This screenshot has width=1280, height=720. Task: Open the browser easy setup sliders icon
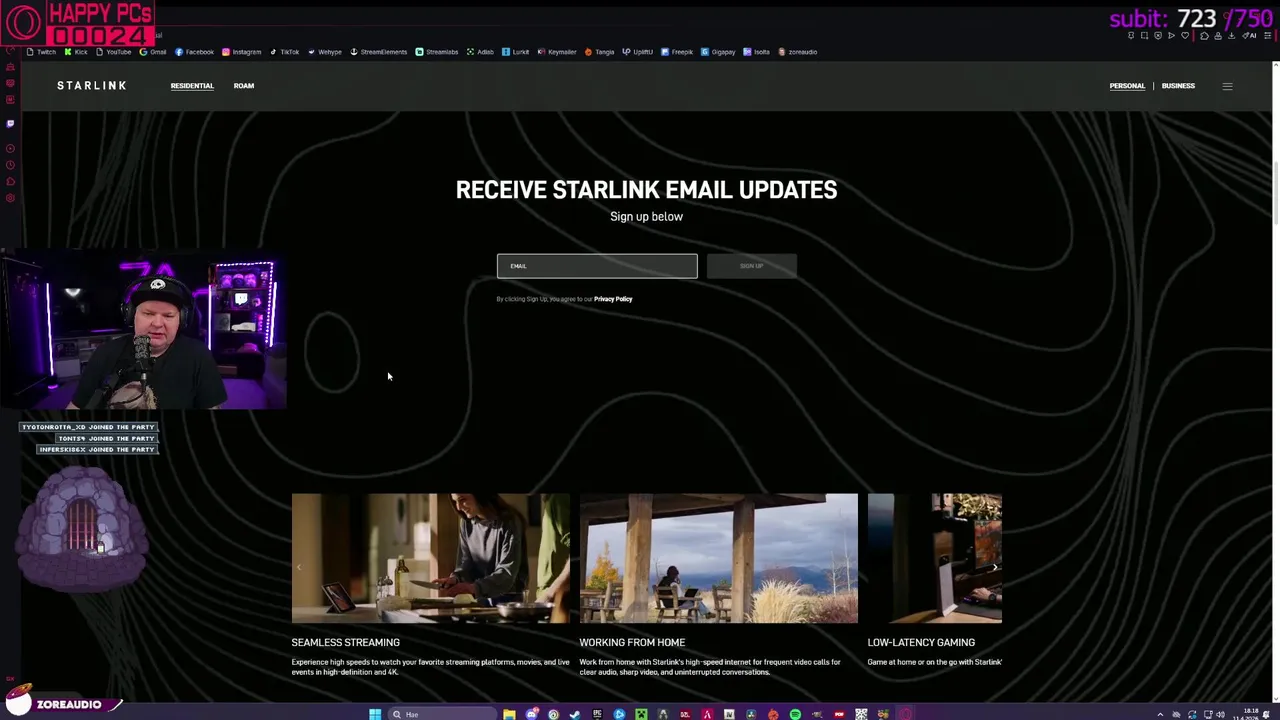coord(1268,36)
